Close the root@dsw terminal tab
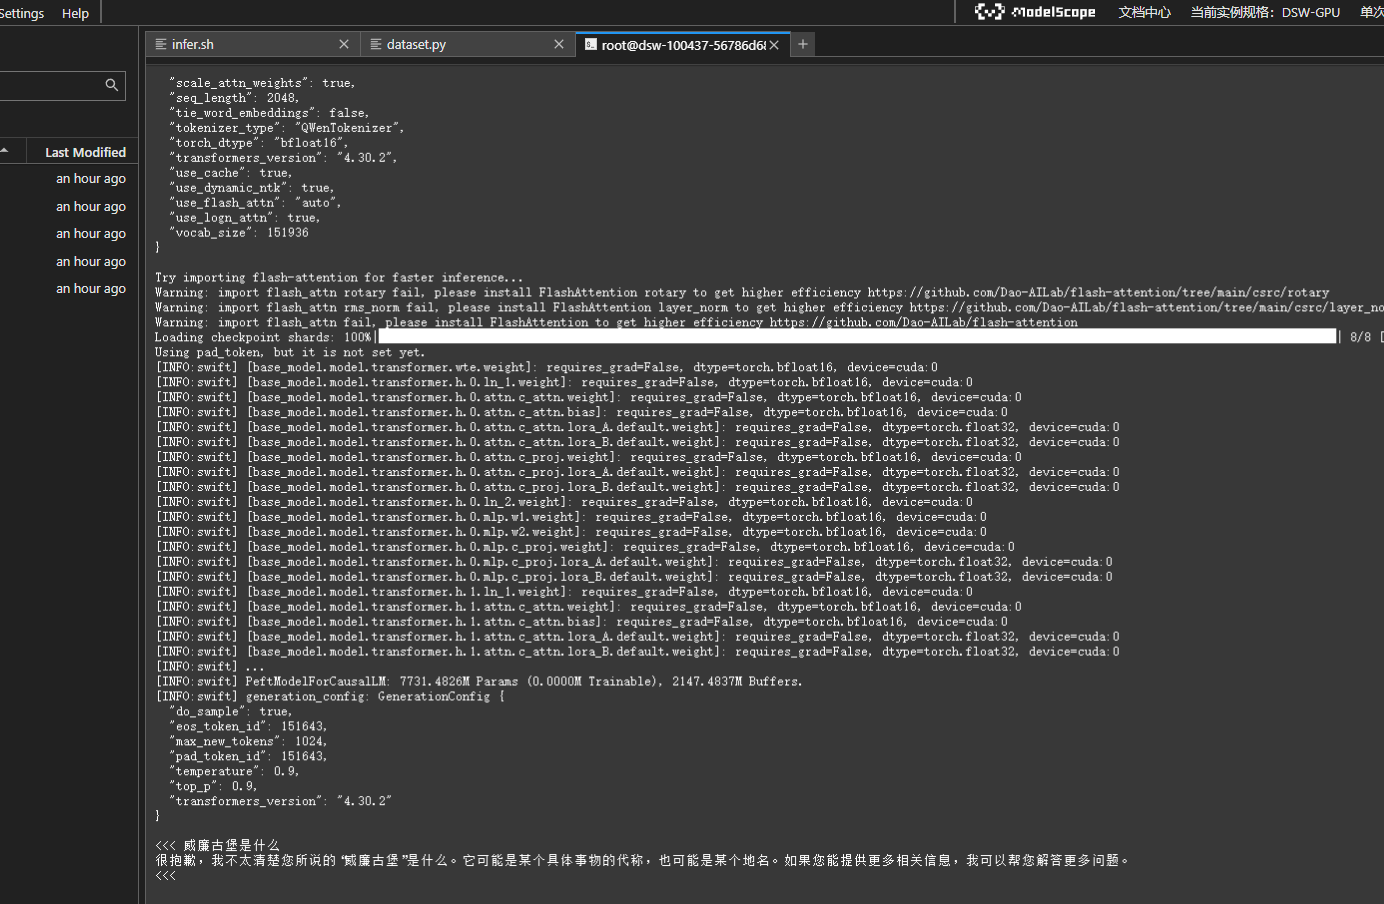 pyautogui.click(x=774, y=45)
